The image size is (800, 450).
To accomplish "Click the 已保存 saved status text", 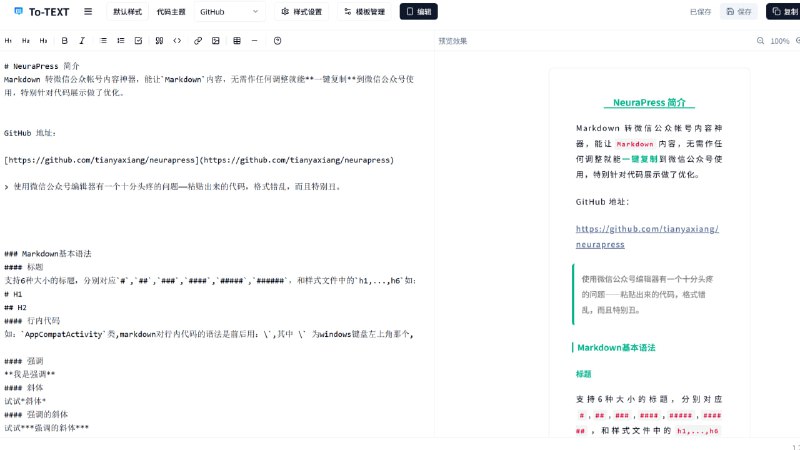I will coord(700,12).
